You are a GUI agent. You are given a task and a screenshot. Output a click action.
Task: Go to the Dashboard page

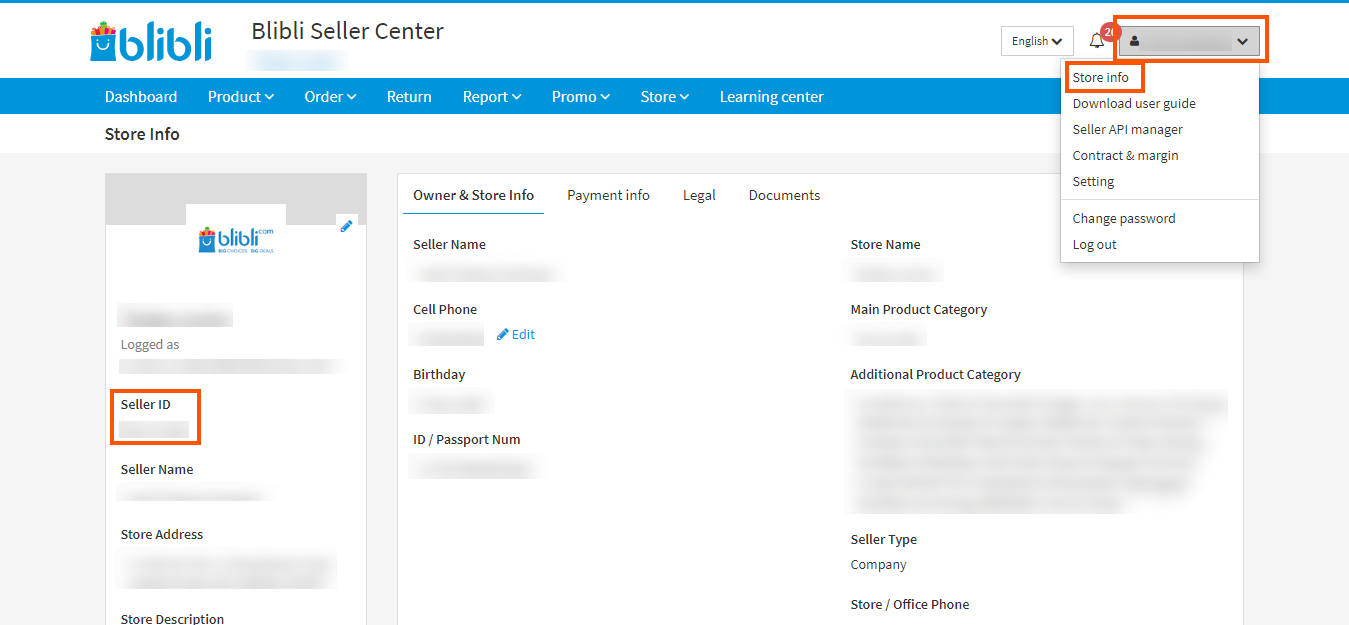(141, 97)
